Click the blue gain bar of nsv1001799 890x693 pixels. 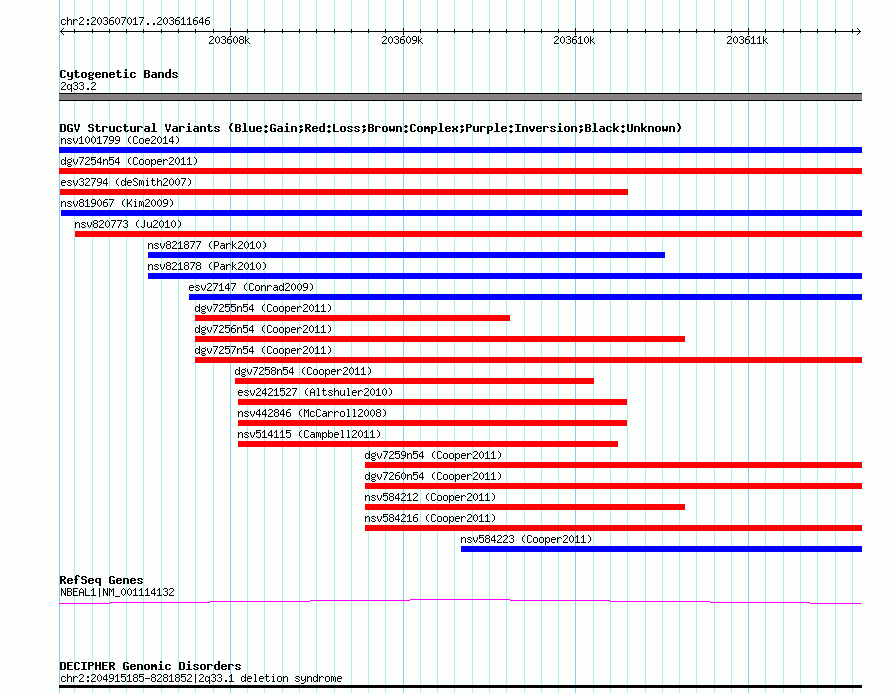pos(460,150)
